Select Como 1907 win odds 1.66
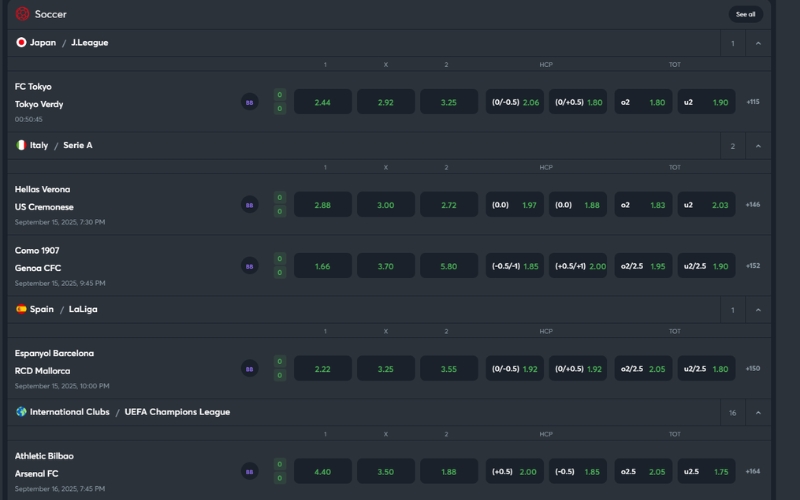Image resolution: width=800 pixels, height=500 pixels. pos(322,266)
